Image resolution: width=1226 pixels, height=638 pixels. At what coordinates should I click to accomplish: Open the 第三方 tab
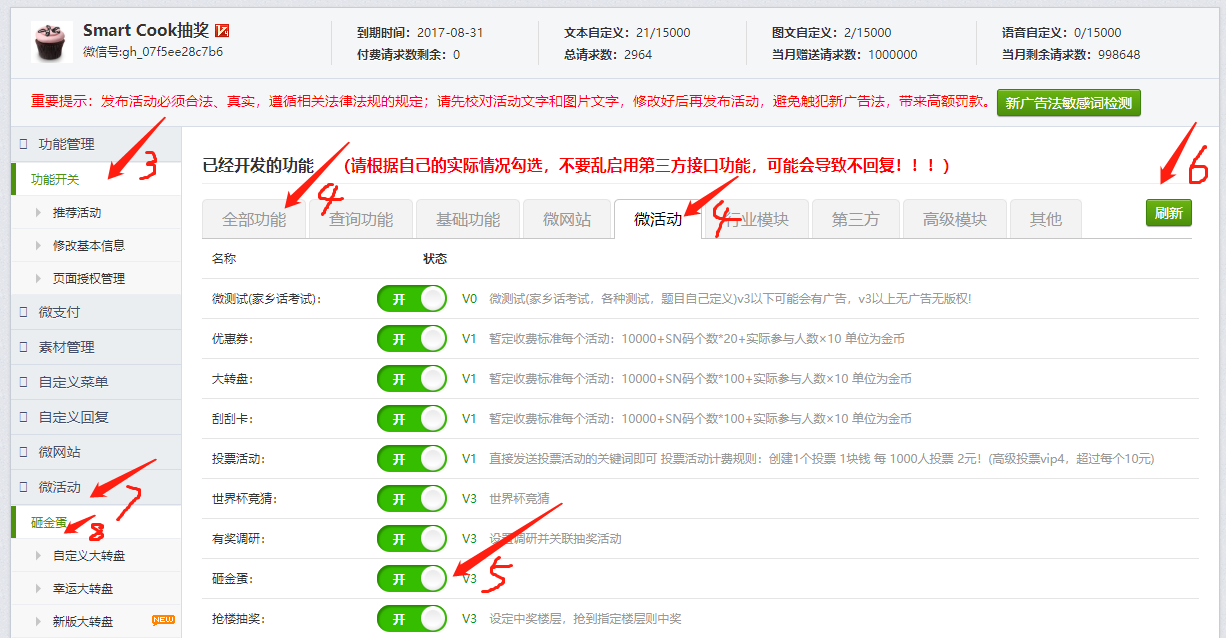pyautogui.click(x=855, y=219)
